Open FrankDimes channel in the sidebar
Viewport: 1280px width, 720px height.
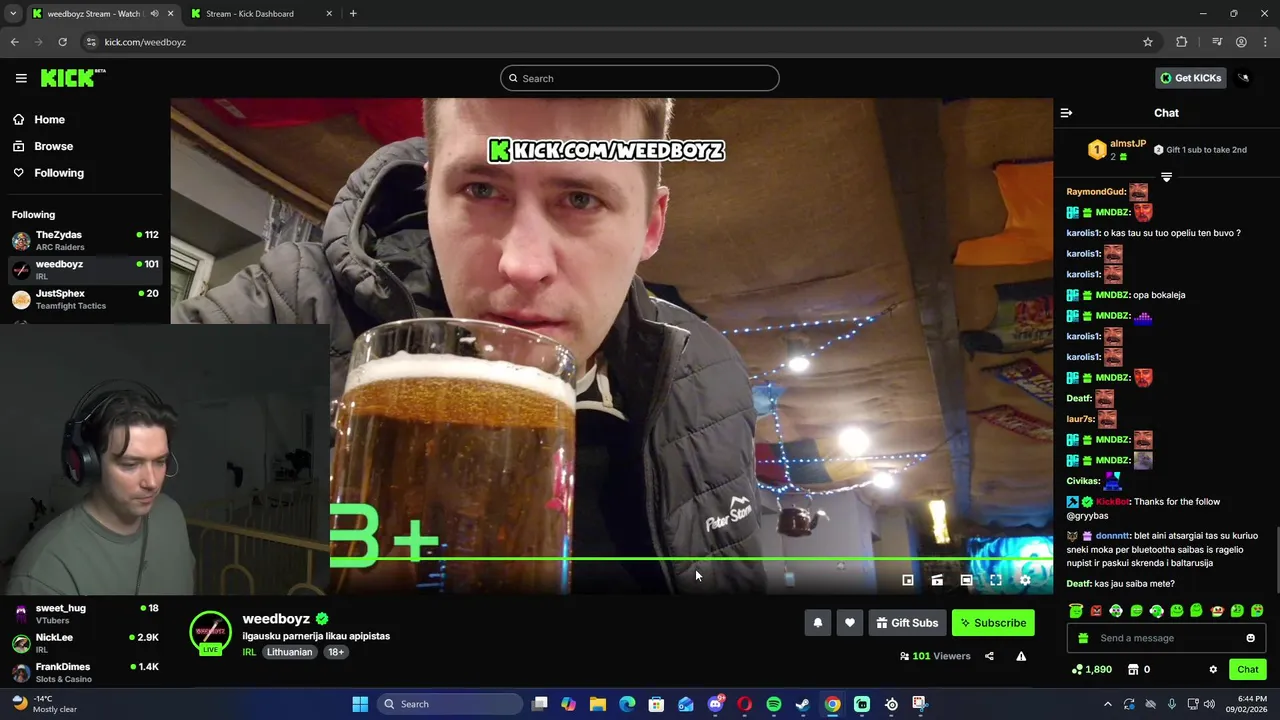point(84,672)
